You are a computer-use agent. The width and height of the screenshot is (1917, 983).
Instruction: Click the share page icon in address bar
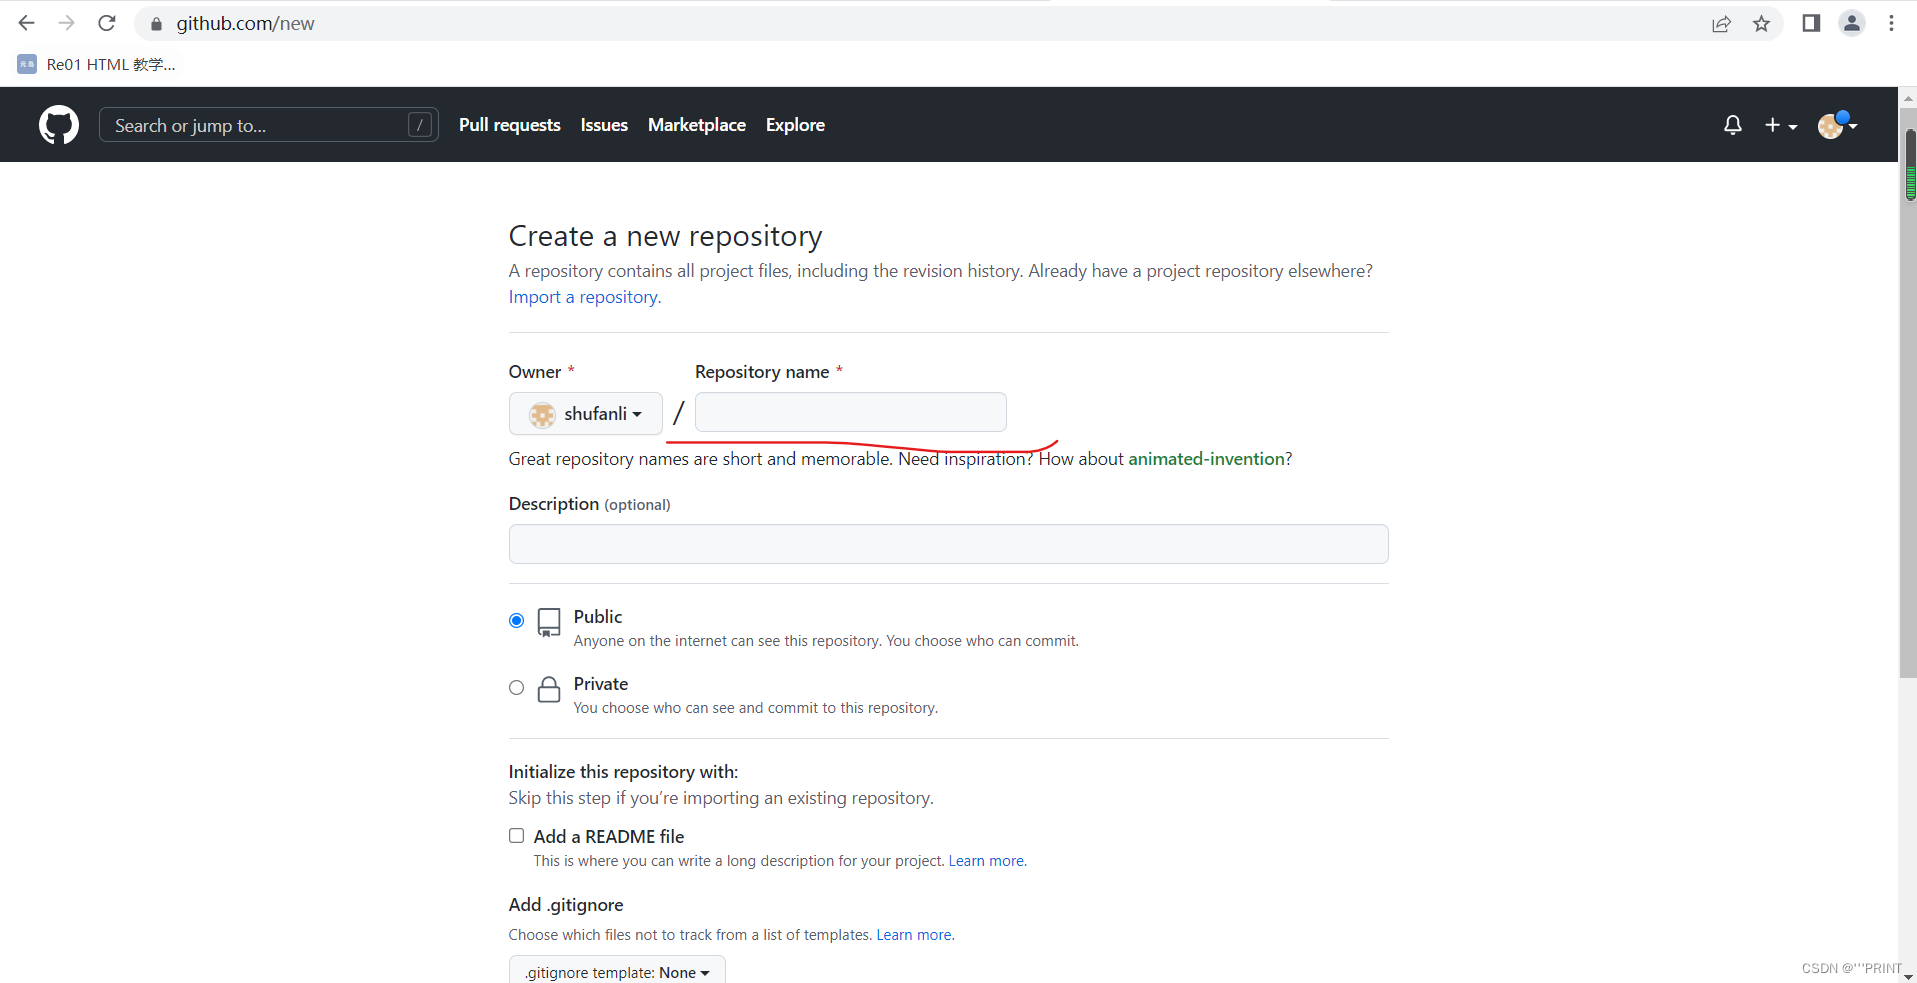[1721, 24]
